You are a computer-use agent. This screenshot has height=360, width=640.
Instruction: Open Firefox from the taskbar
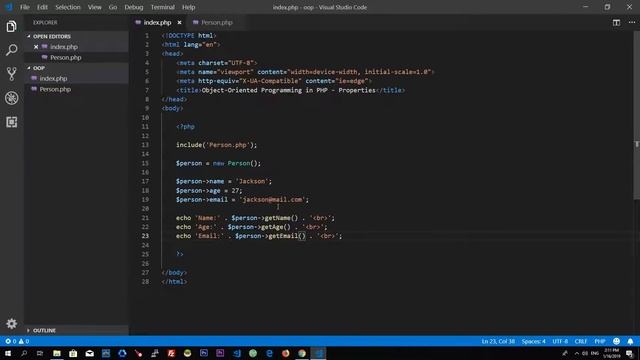pos(285,353)
